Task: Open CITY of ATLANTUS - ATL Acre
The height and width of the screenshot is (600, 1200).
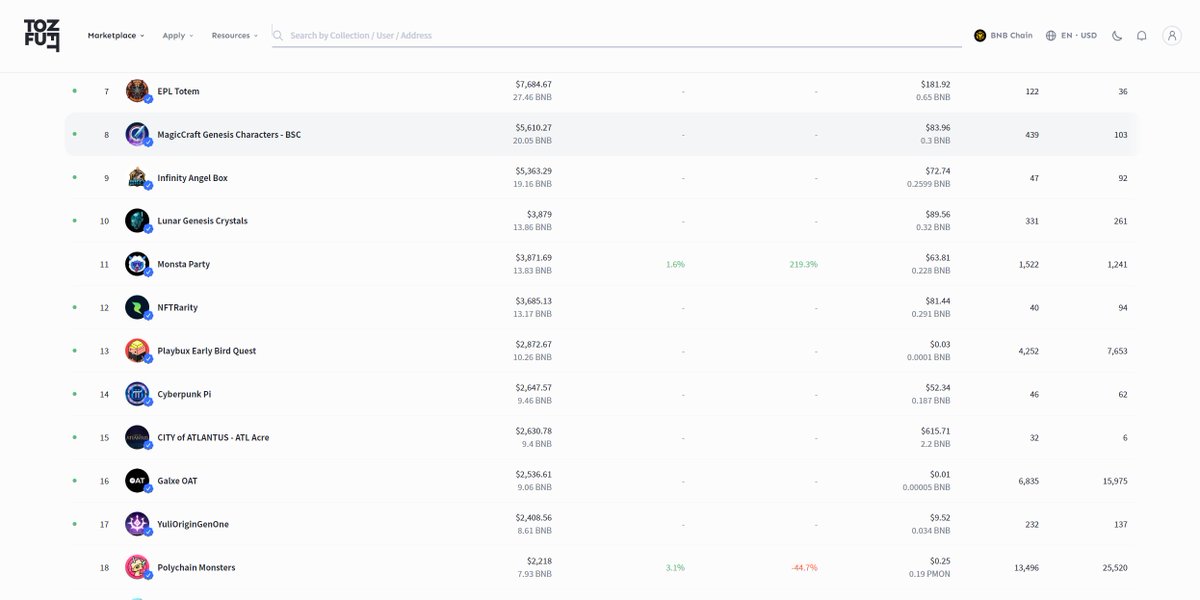Action: coord(213,438)
